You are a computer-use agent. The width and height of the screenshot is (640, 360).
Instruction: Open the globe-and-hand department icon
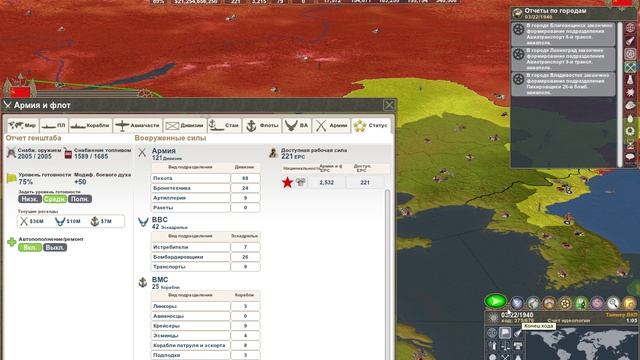point(533,303)
